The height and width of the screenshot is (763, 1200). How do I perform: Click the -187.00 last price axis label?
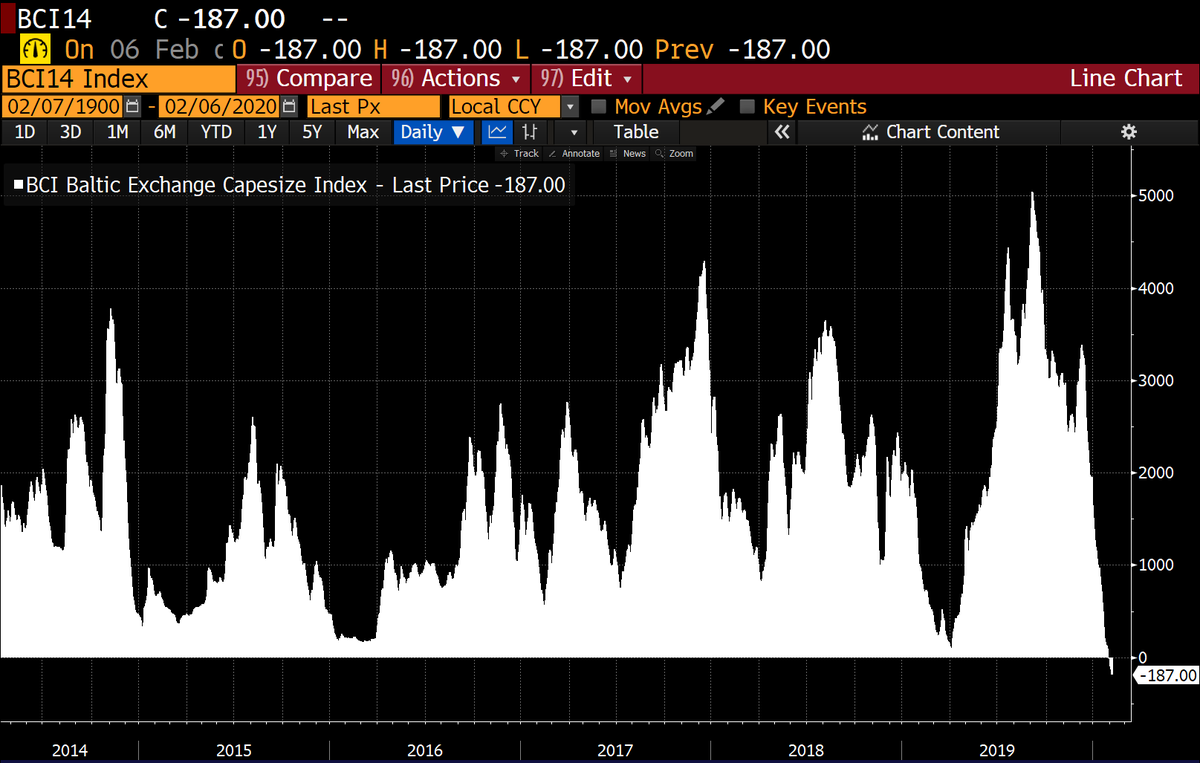(x=1167, y=676)
